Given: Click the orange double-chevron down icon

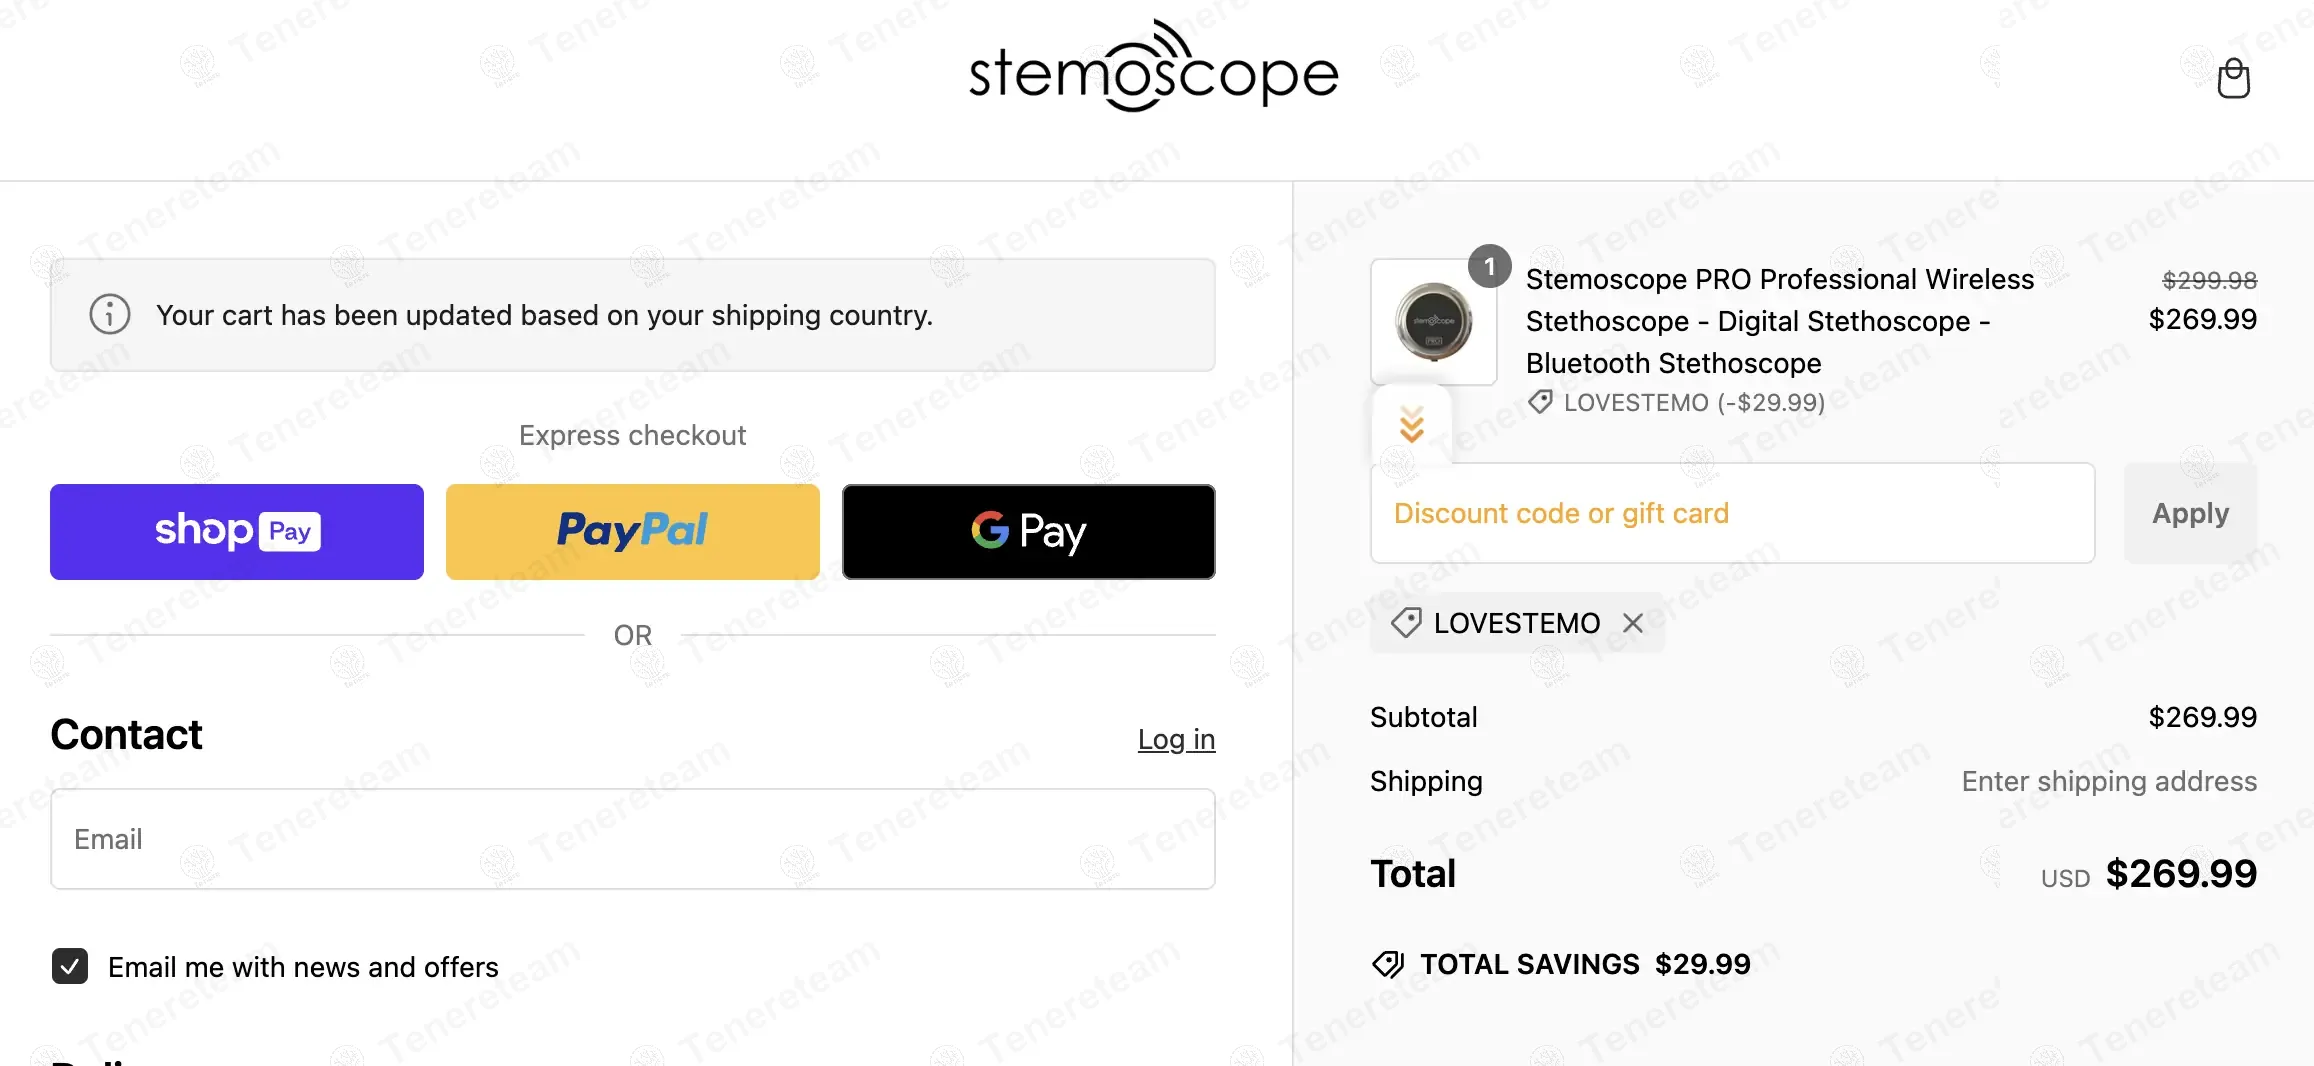Looking at the screenshot, I should [1412, 425].
